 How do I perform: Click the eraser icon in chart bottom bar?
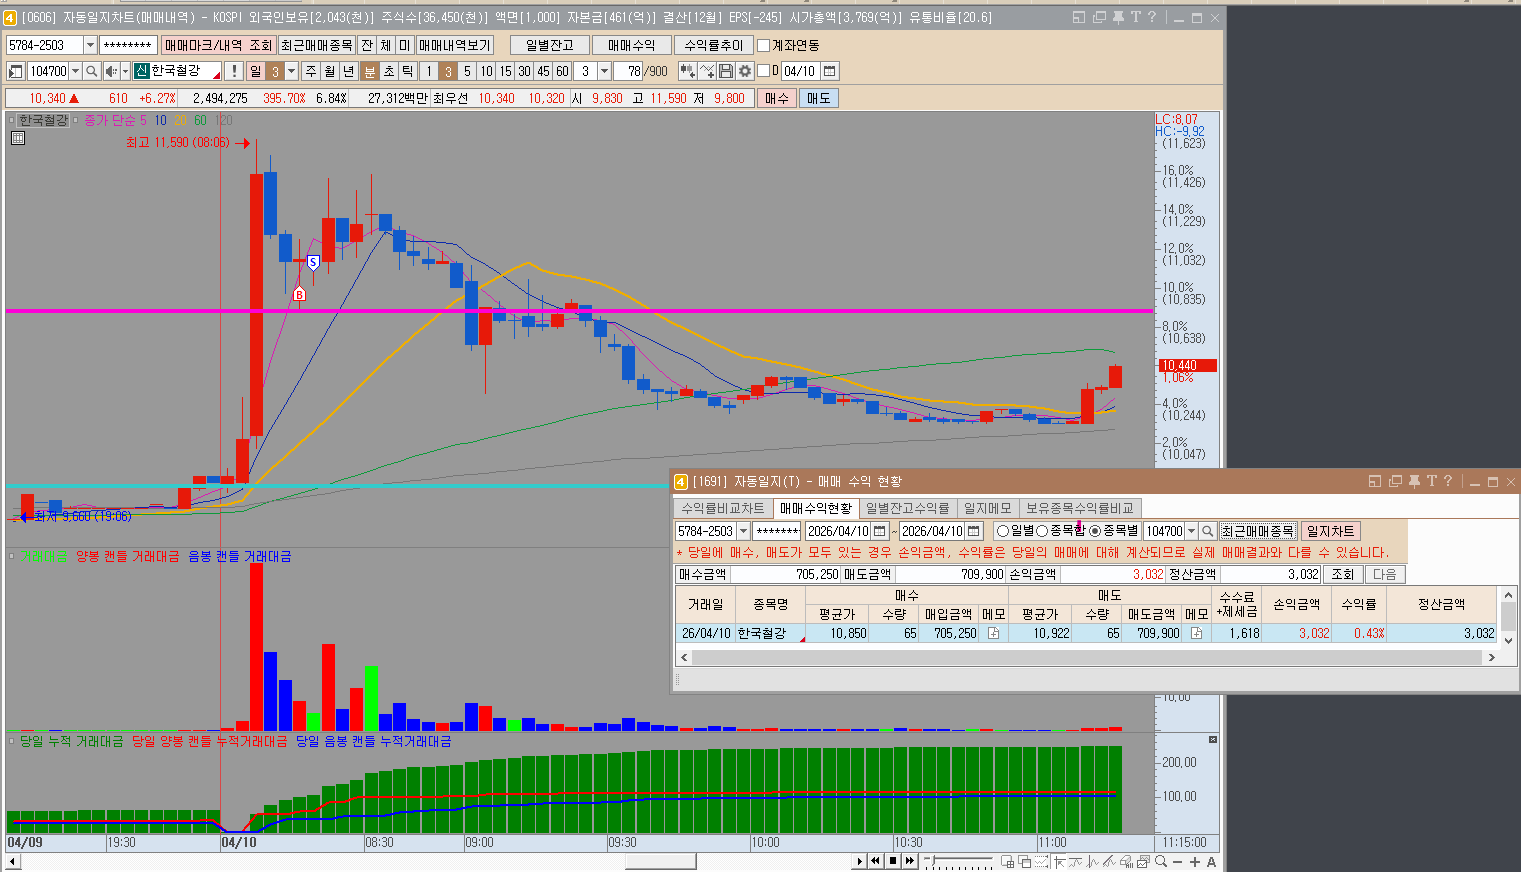pos(1127,861)
